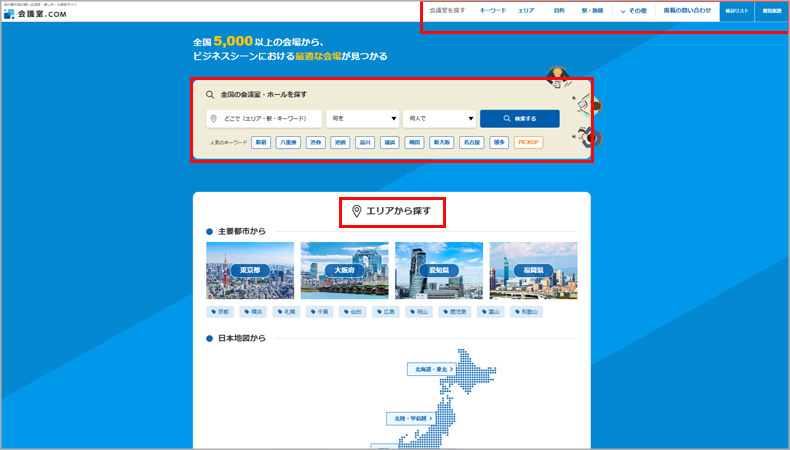This screenshot has height=450, width=790.
Task: Select the 新宿 popular keyword tag
Action: pos(260,143)
